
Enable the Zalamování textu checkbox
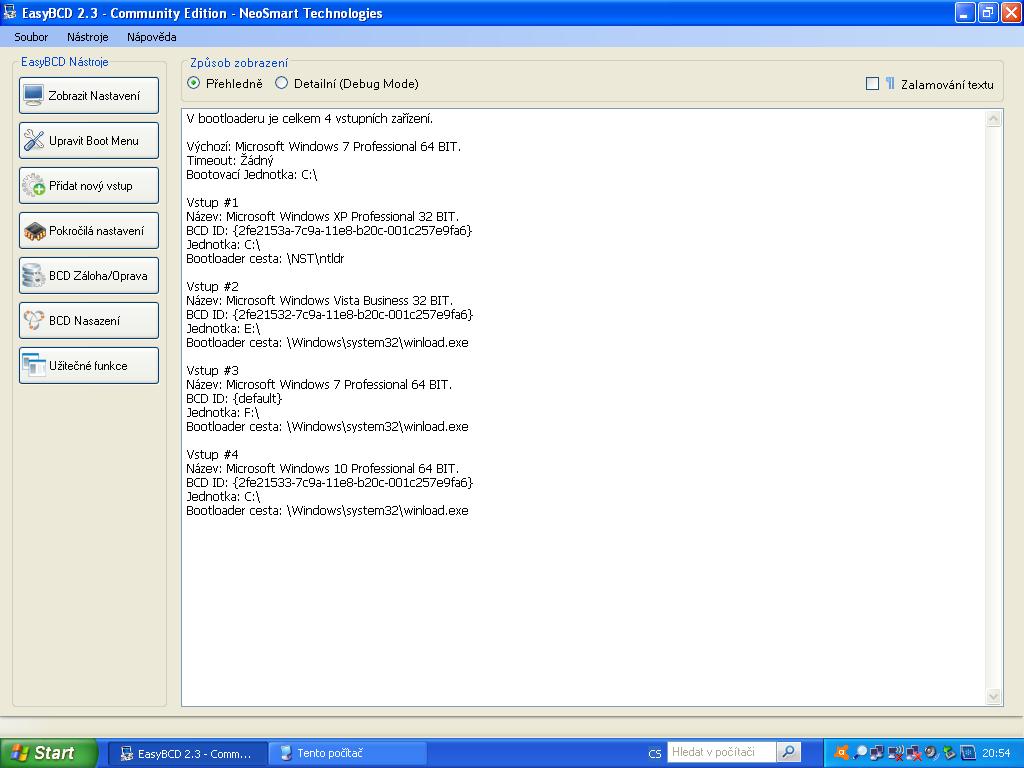pos(872,84)
